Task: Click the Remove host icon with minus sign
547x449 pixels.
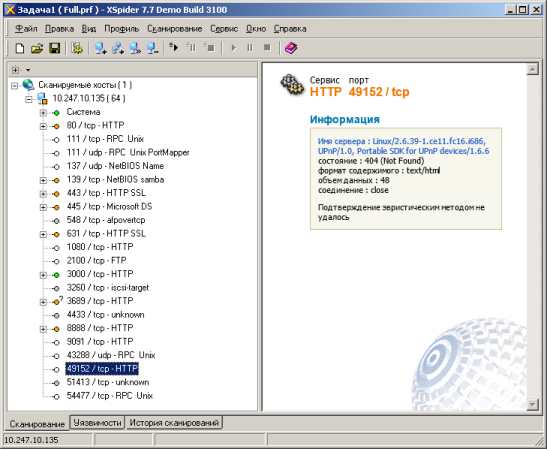Action: (x=152, y=48)
